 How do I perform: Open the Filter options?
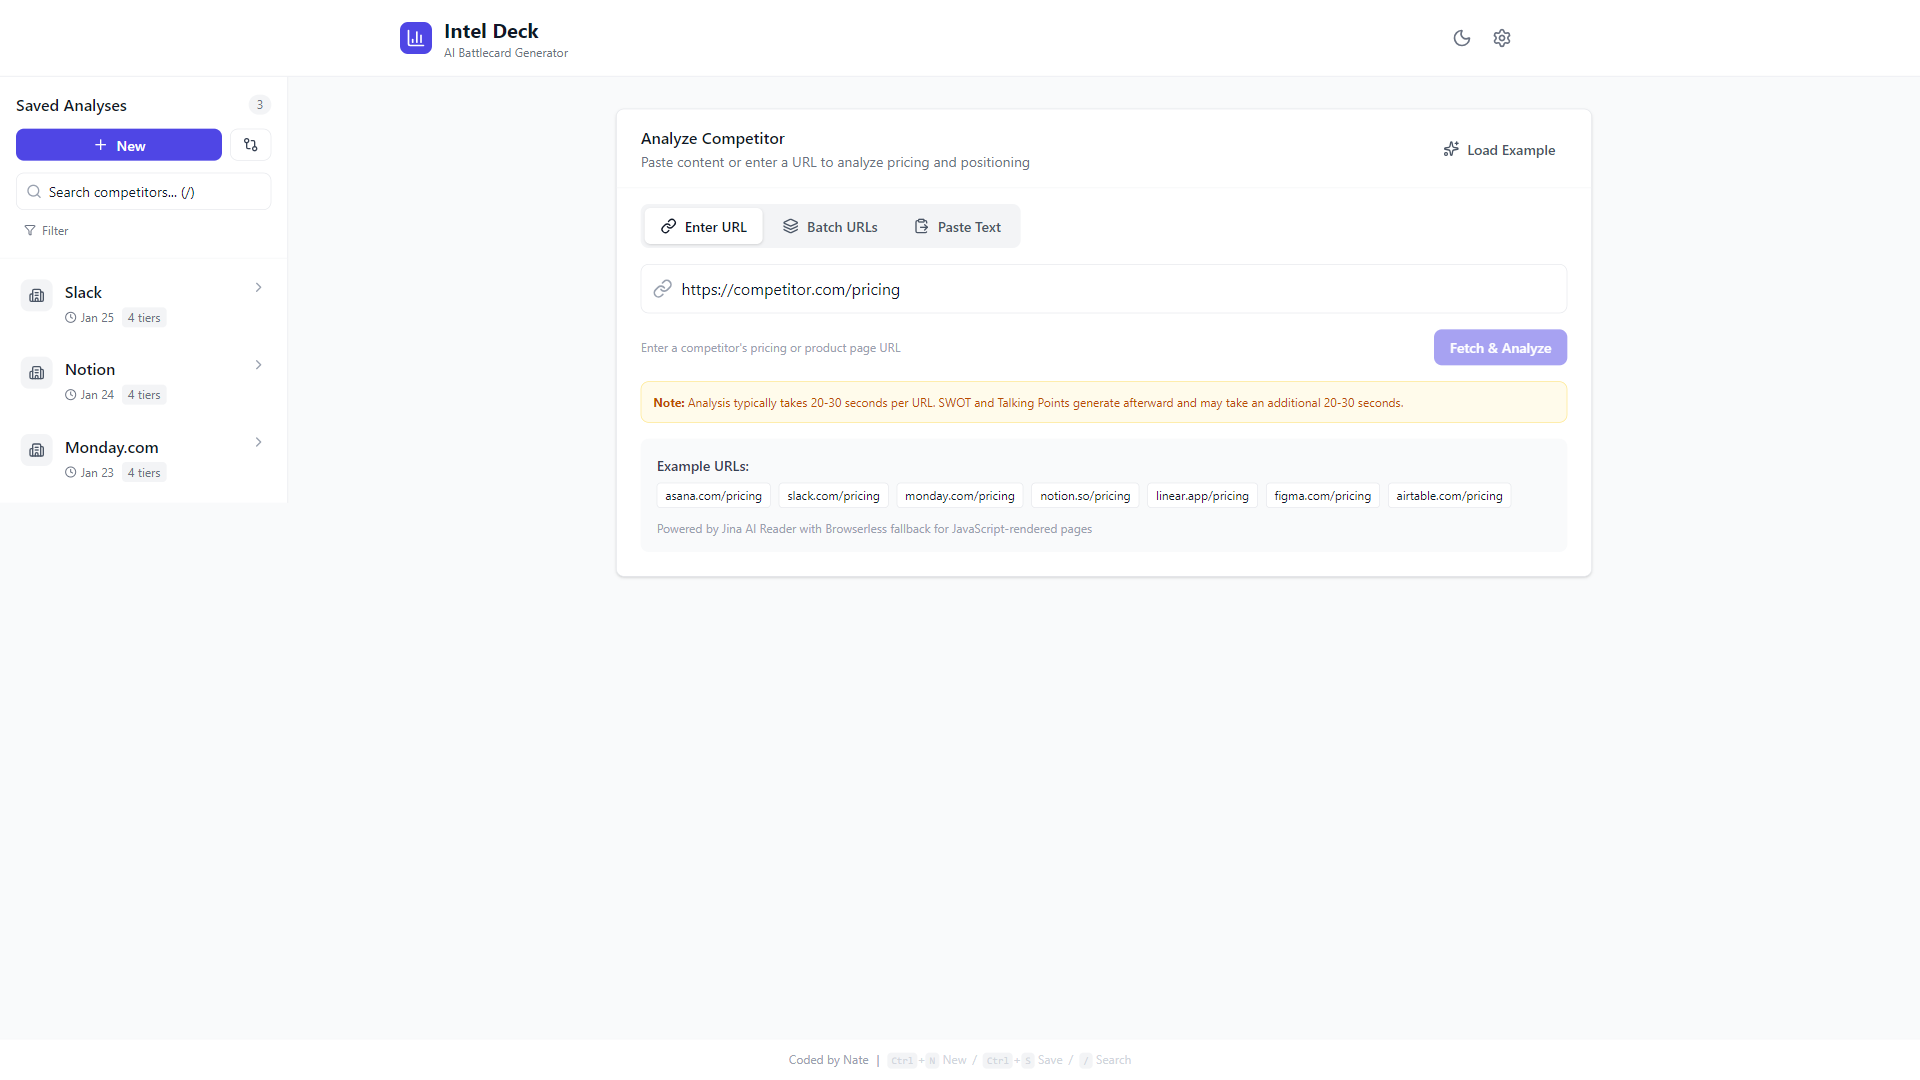[46, 231]
